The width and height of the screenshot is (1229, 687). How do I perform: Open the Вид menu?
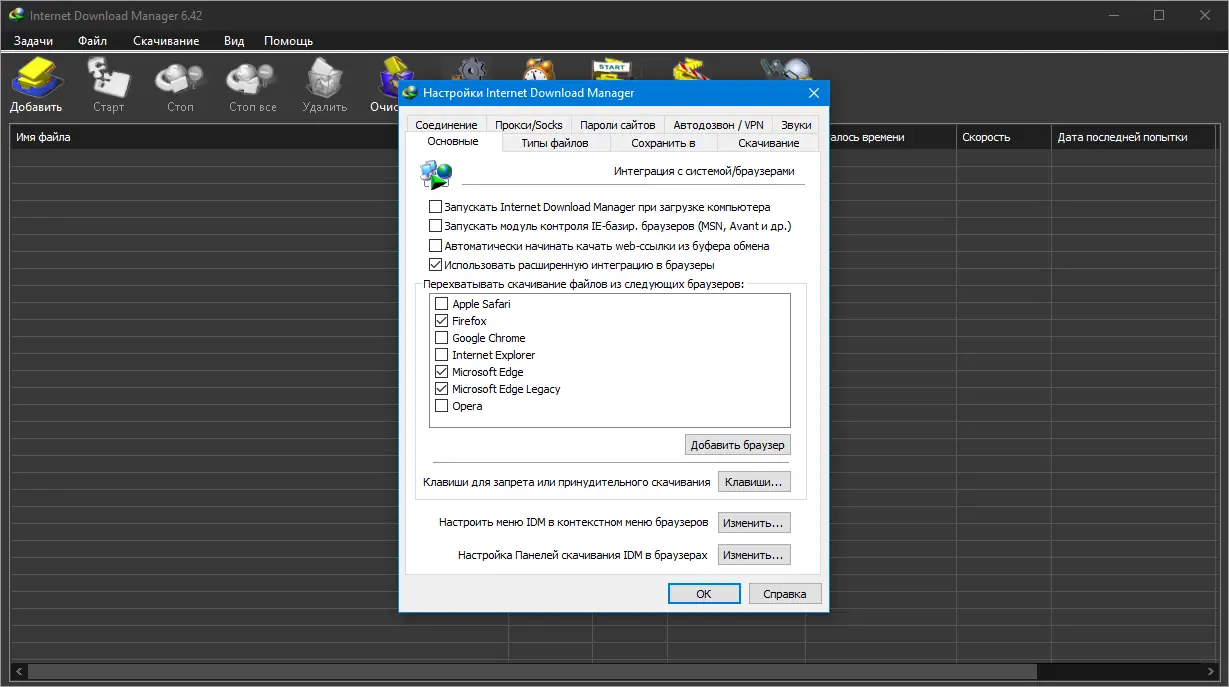pos(234,41)
